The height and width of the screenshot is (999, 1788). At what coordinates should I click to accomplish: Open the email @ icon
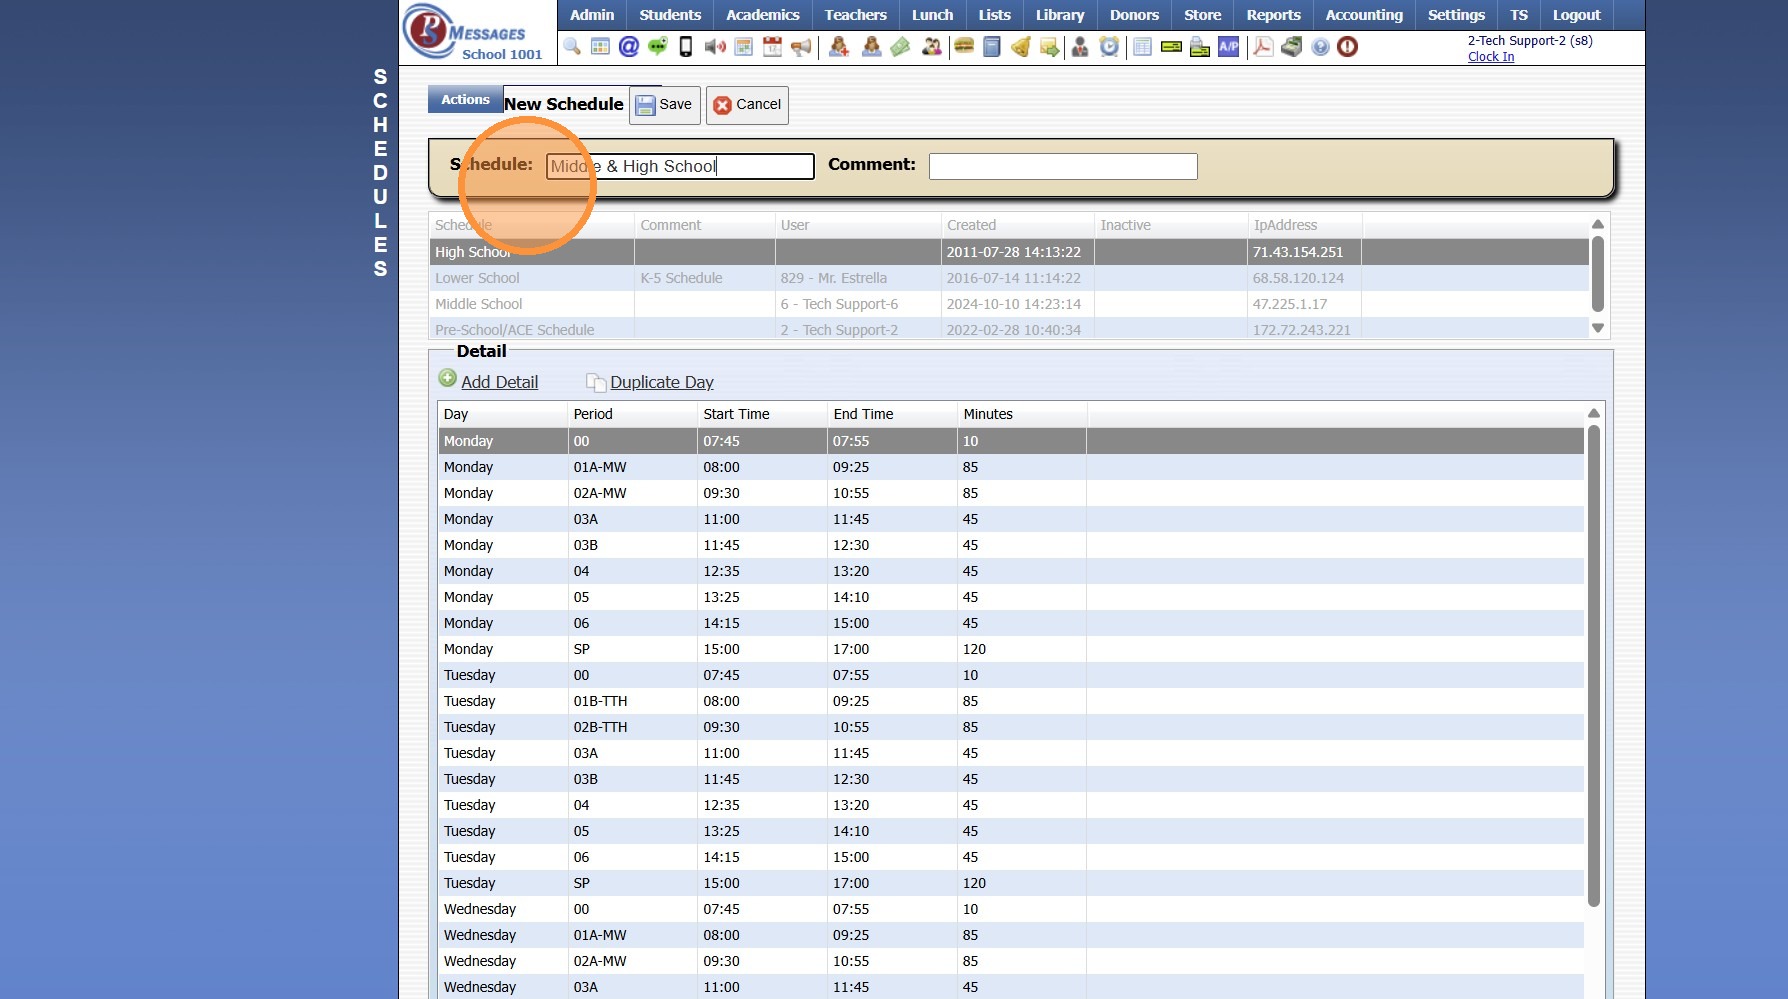point(629,47)
